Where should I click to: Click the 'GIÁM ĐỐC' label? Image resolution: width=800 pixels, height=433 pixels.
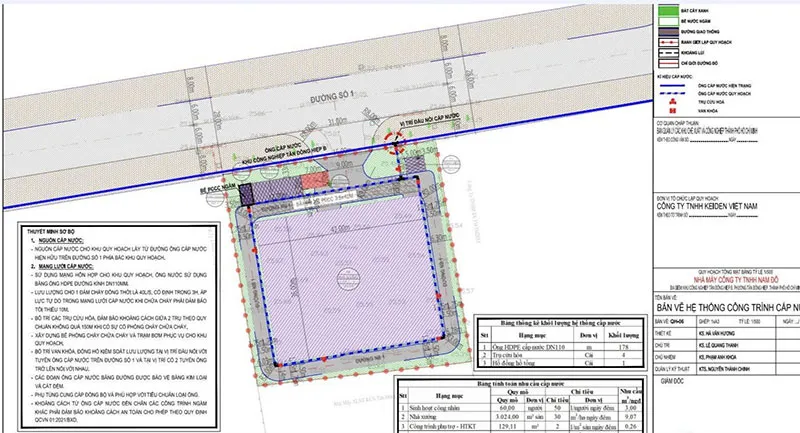[x=672, y=381]
